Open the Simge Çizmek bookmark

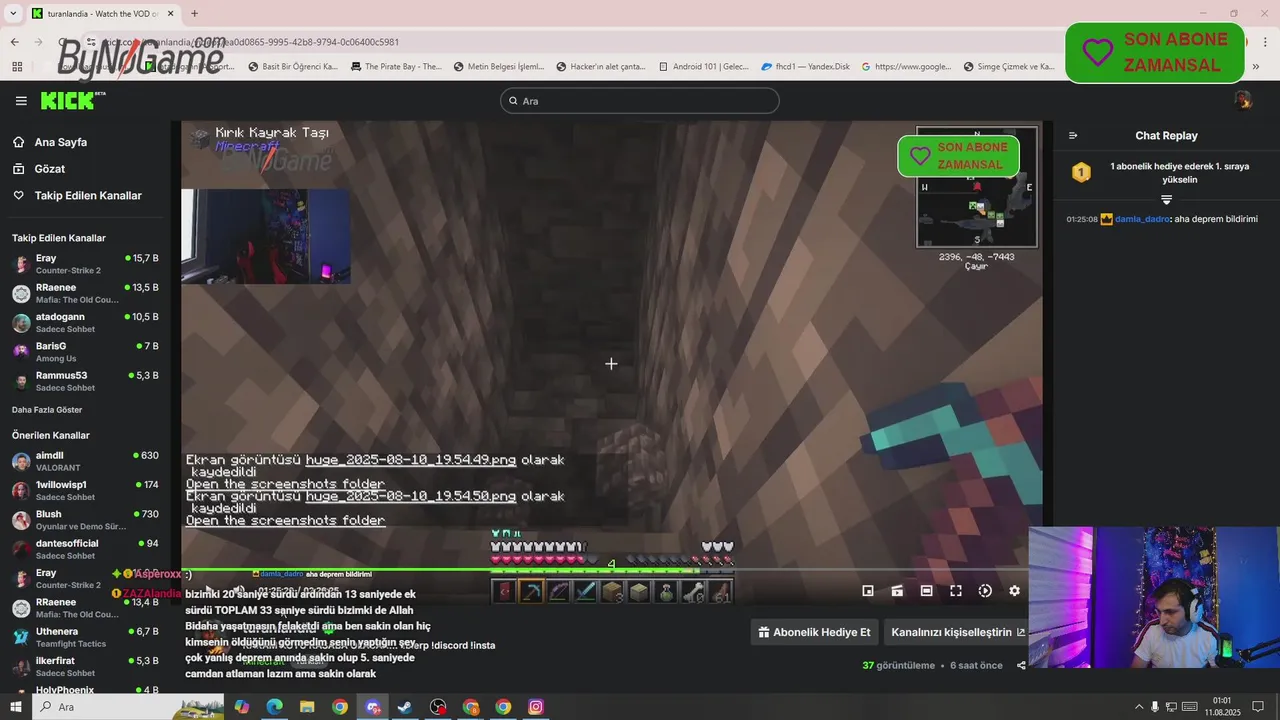tap(1009, 67)
